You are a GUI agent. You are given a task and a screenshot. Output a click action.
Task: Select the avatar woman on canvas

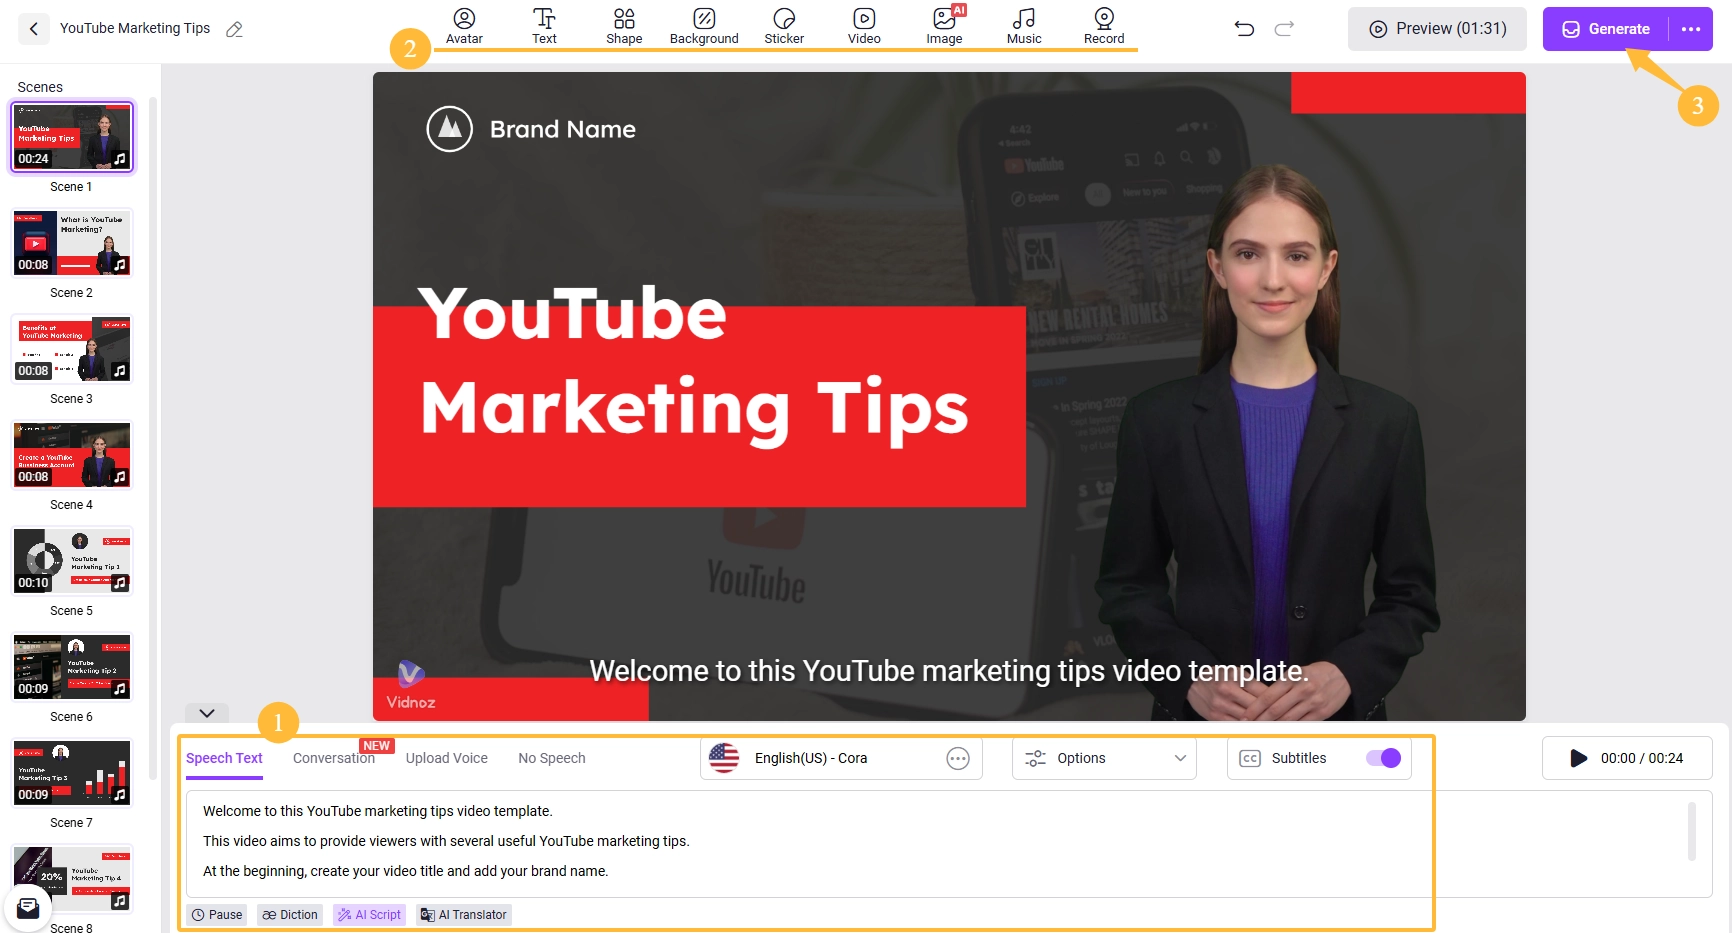(x=1270, y=440)
